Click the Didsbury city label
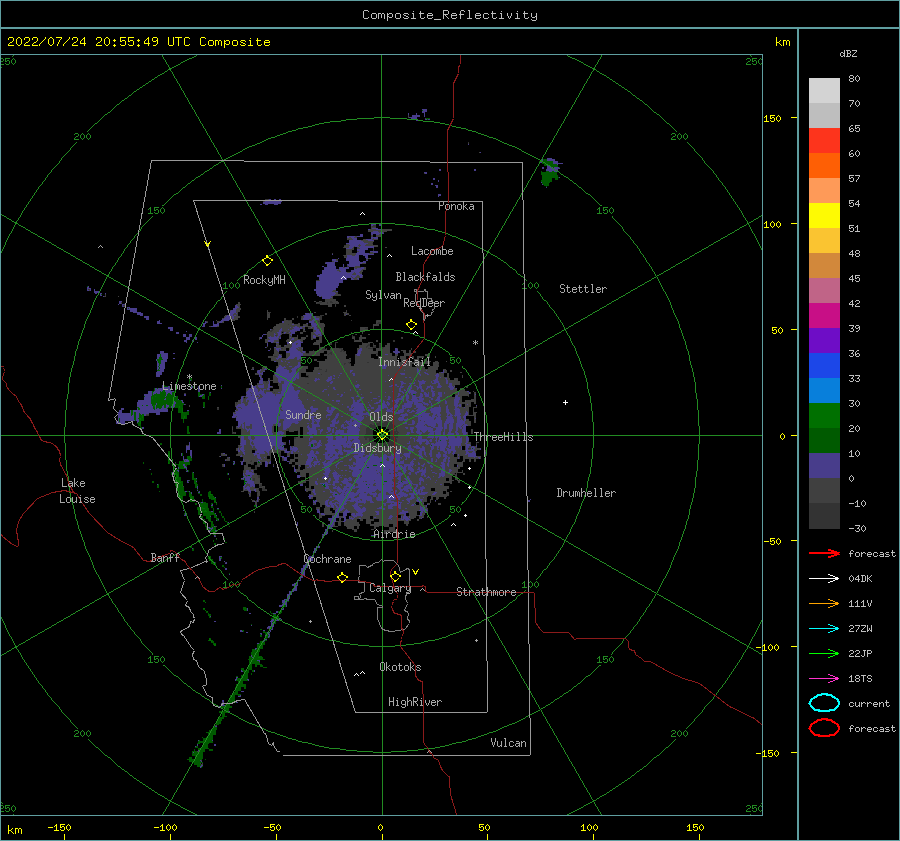This screenshot has height=841, width=900. [x=377, y=448]
